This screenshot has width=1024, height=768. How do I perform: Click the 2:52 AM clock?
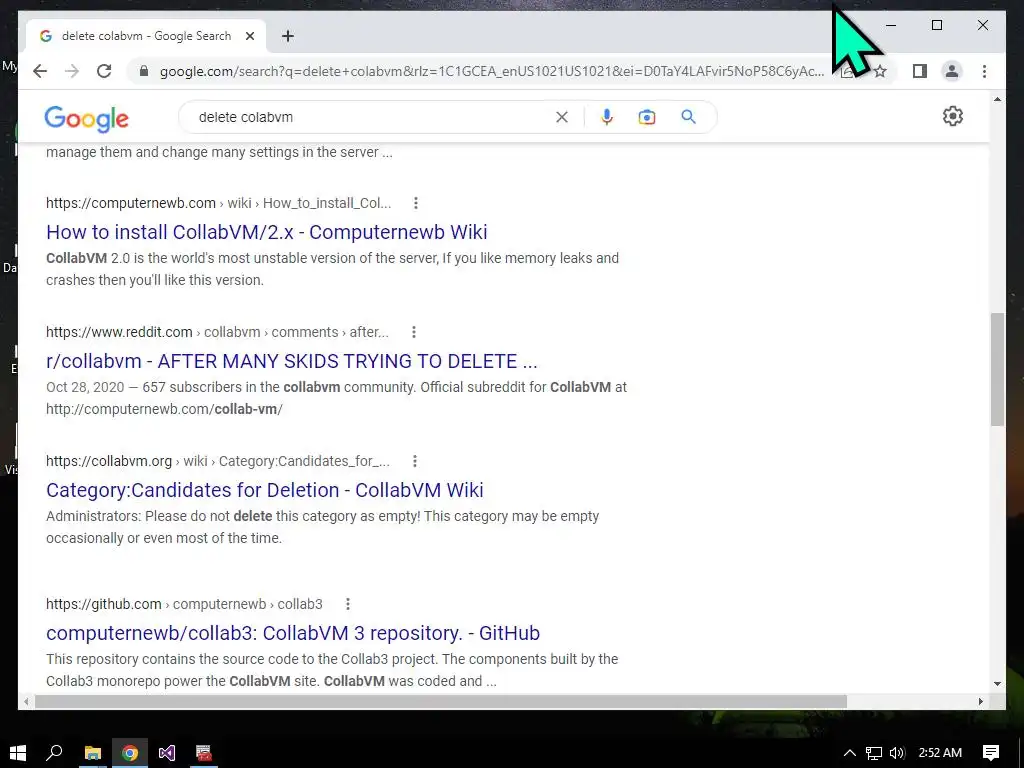pos(940,753)
